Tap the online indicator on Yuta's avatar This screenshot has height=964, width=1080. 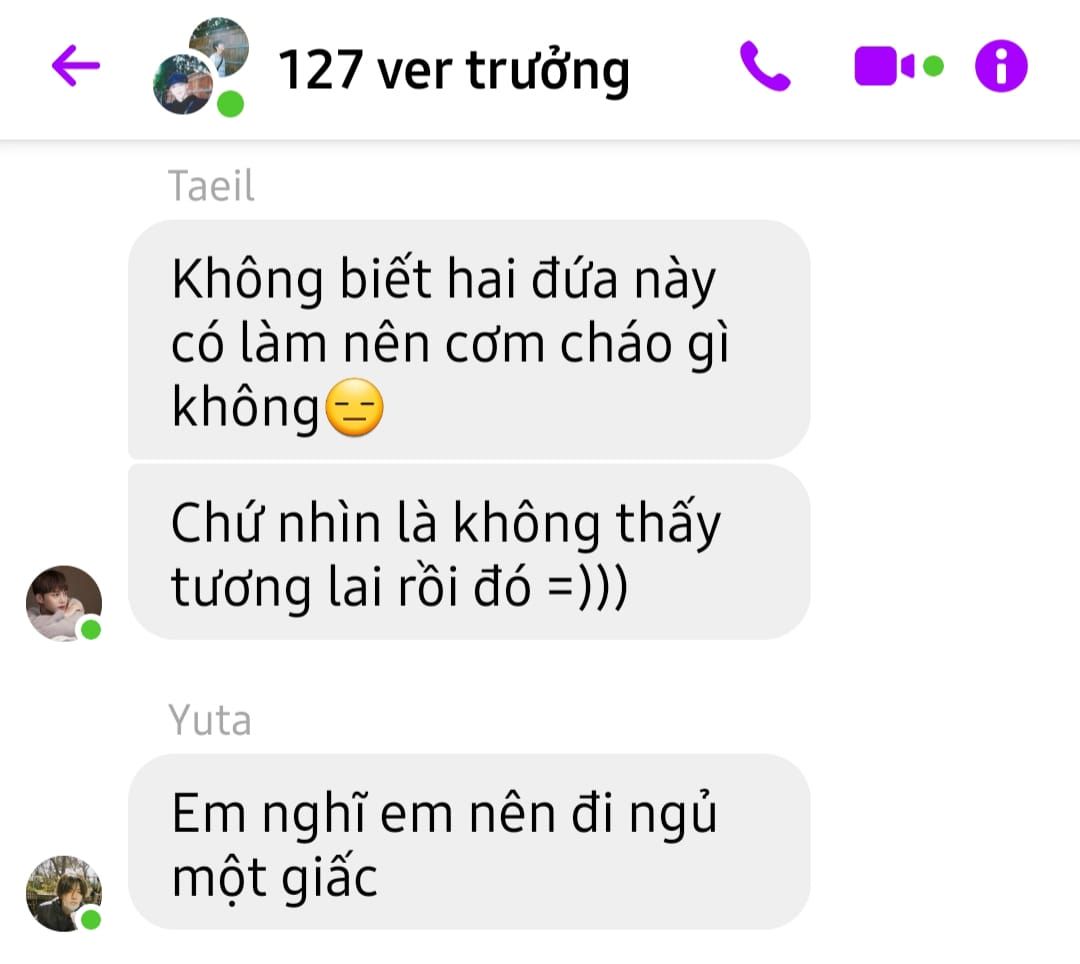91,919
